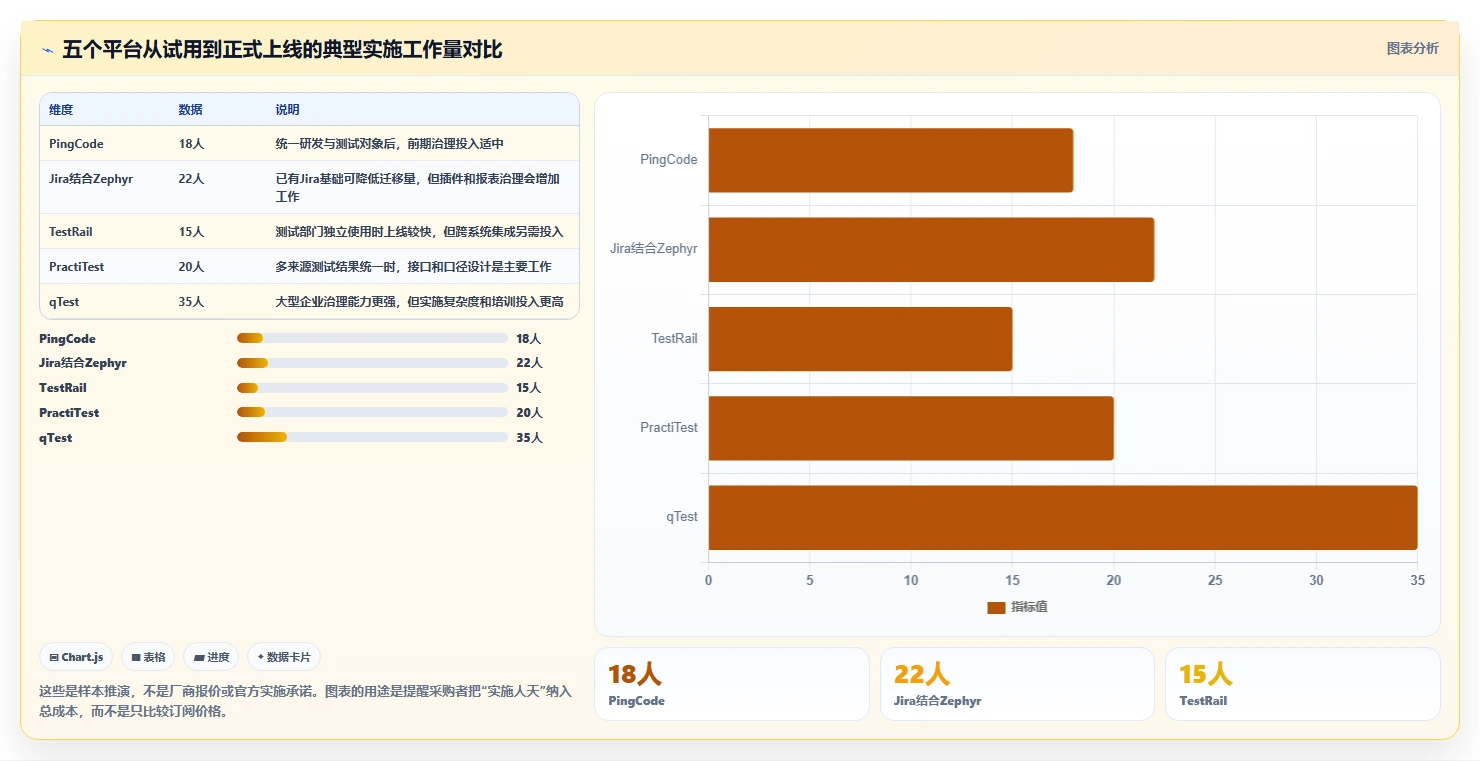The height and width of the screenshot is (761, 1480).
Task: Click the Jira结合Zephyr cell in the table
Action: (91, 179)
